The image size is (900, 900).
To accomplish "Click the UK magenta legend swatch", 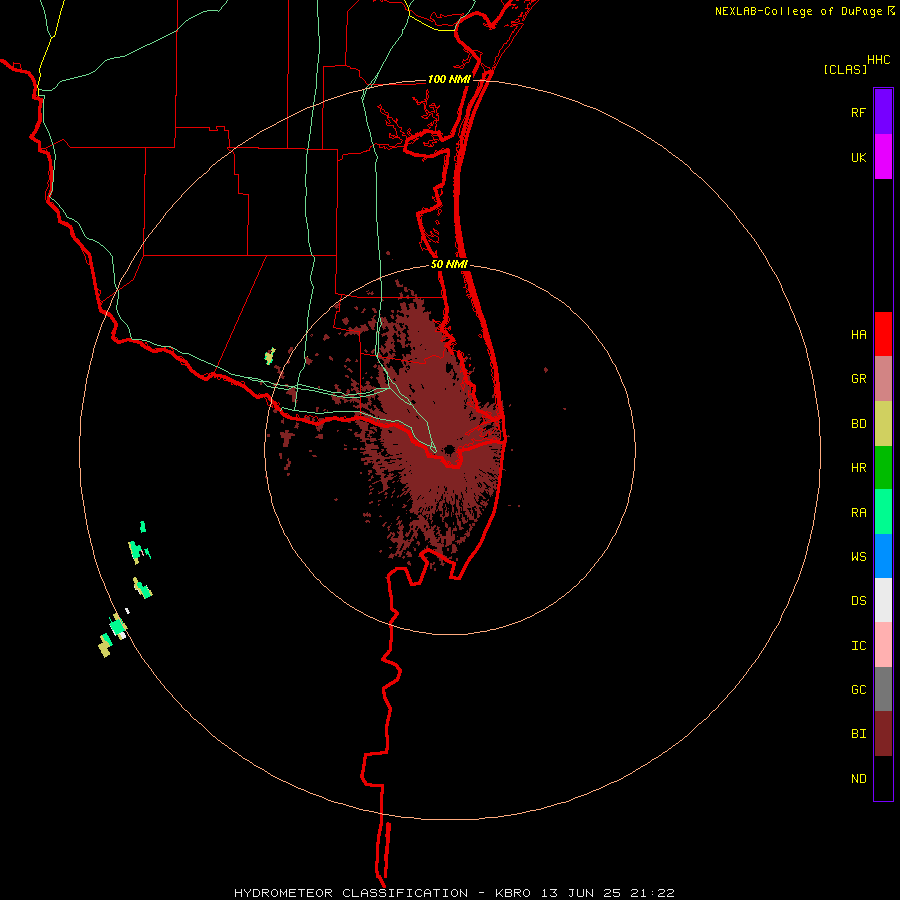I will tap(883, 157).
